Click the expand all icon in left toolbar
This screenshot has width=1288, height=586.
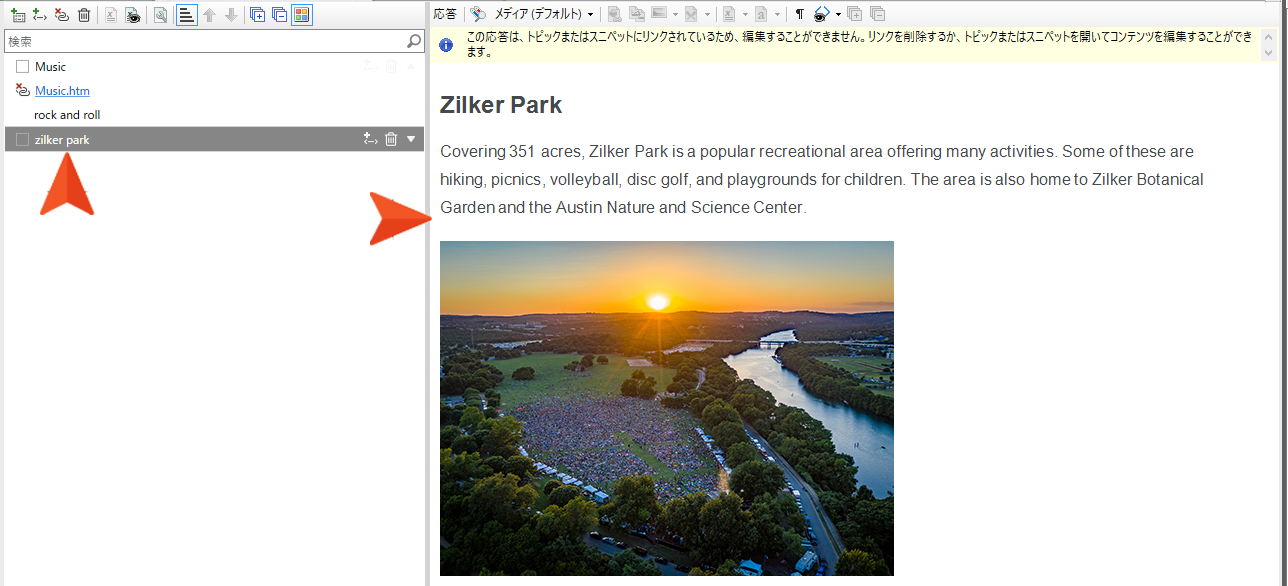coord(257,15)
